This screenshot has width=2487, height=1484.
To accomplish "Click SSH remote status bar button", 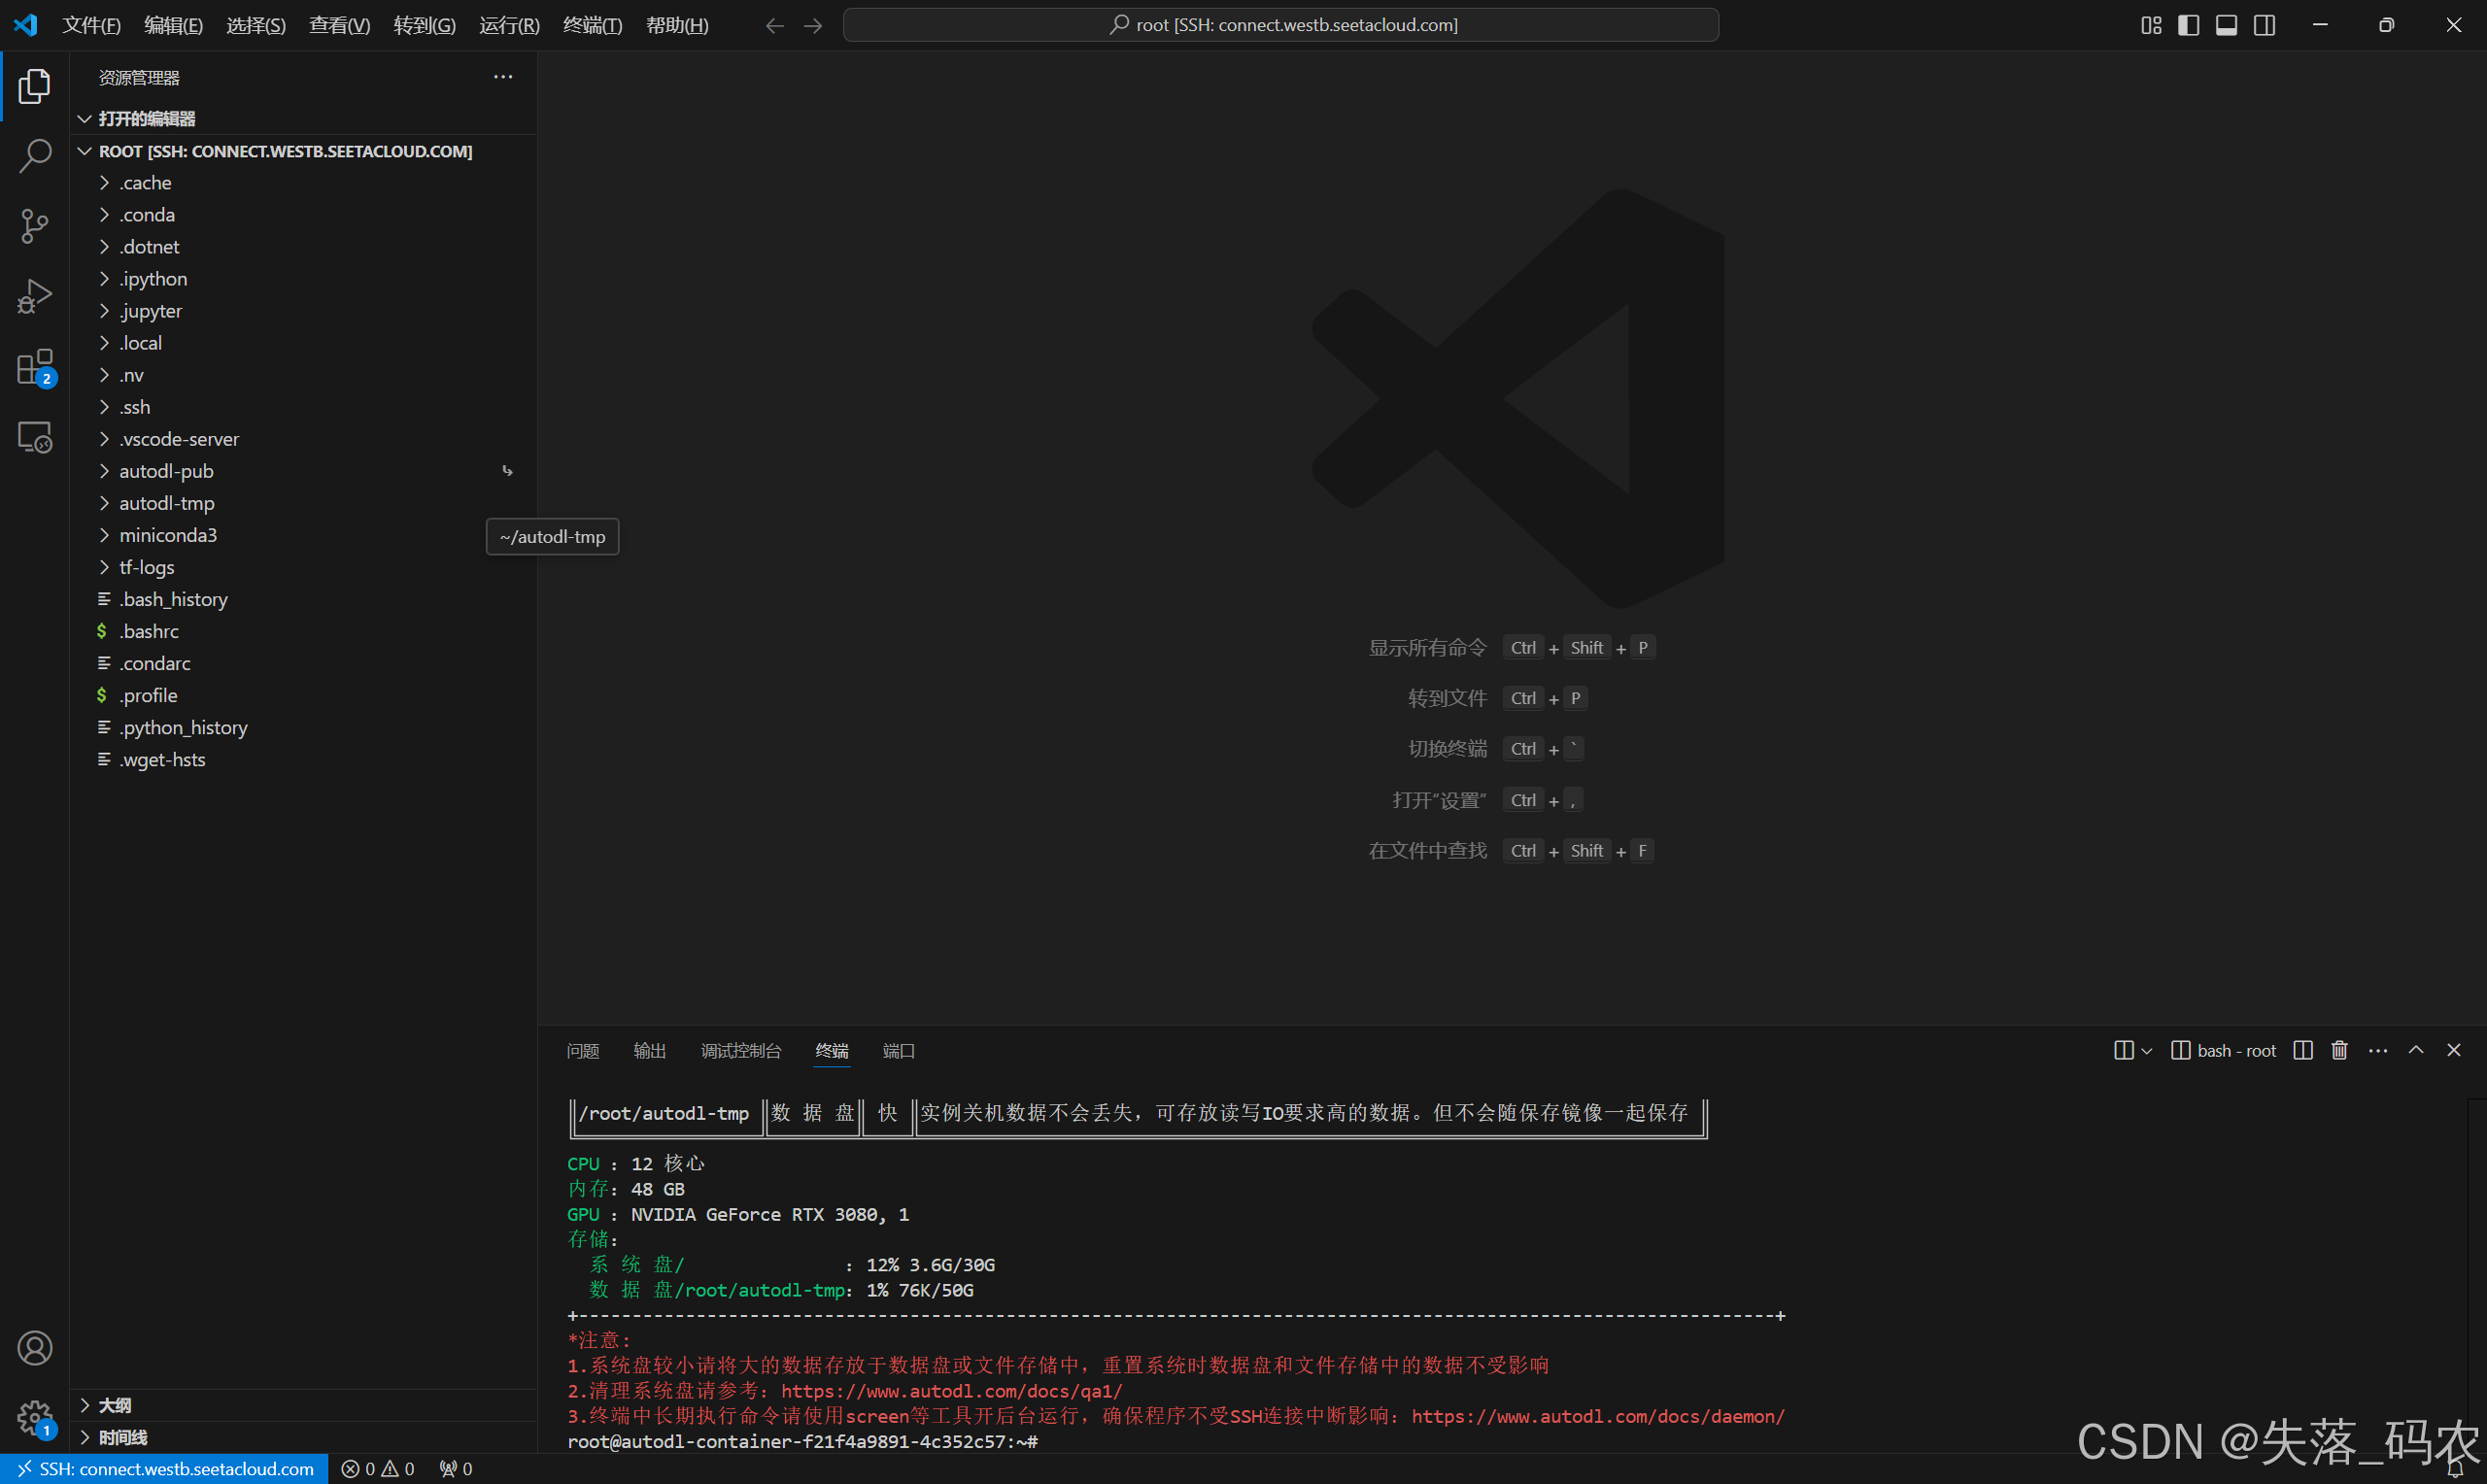I will click(165, 1469).
